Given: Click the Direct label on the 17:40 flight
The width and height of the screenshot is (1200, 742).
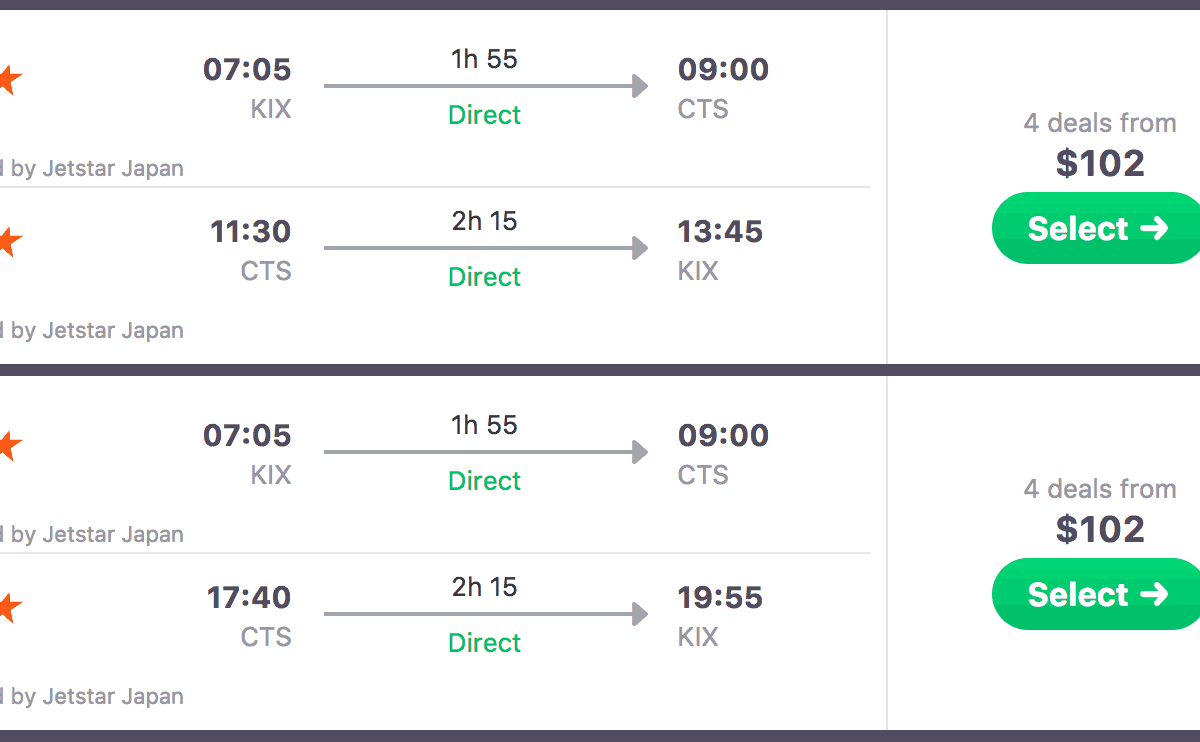Looking at the screenshot, I should pyautogui.click(x=484, y=643).
